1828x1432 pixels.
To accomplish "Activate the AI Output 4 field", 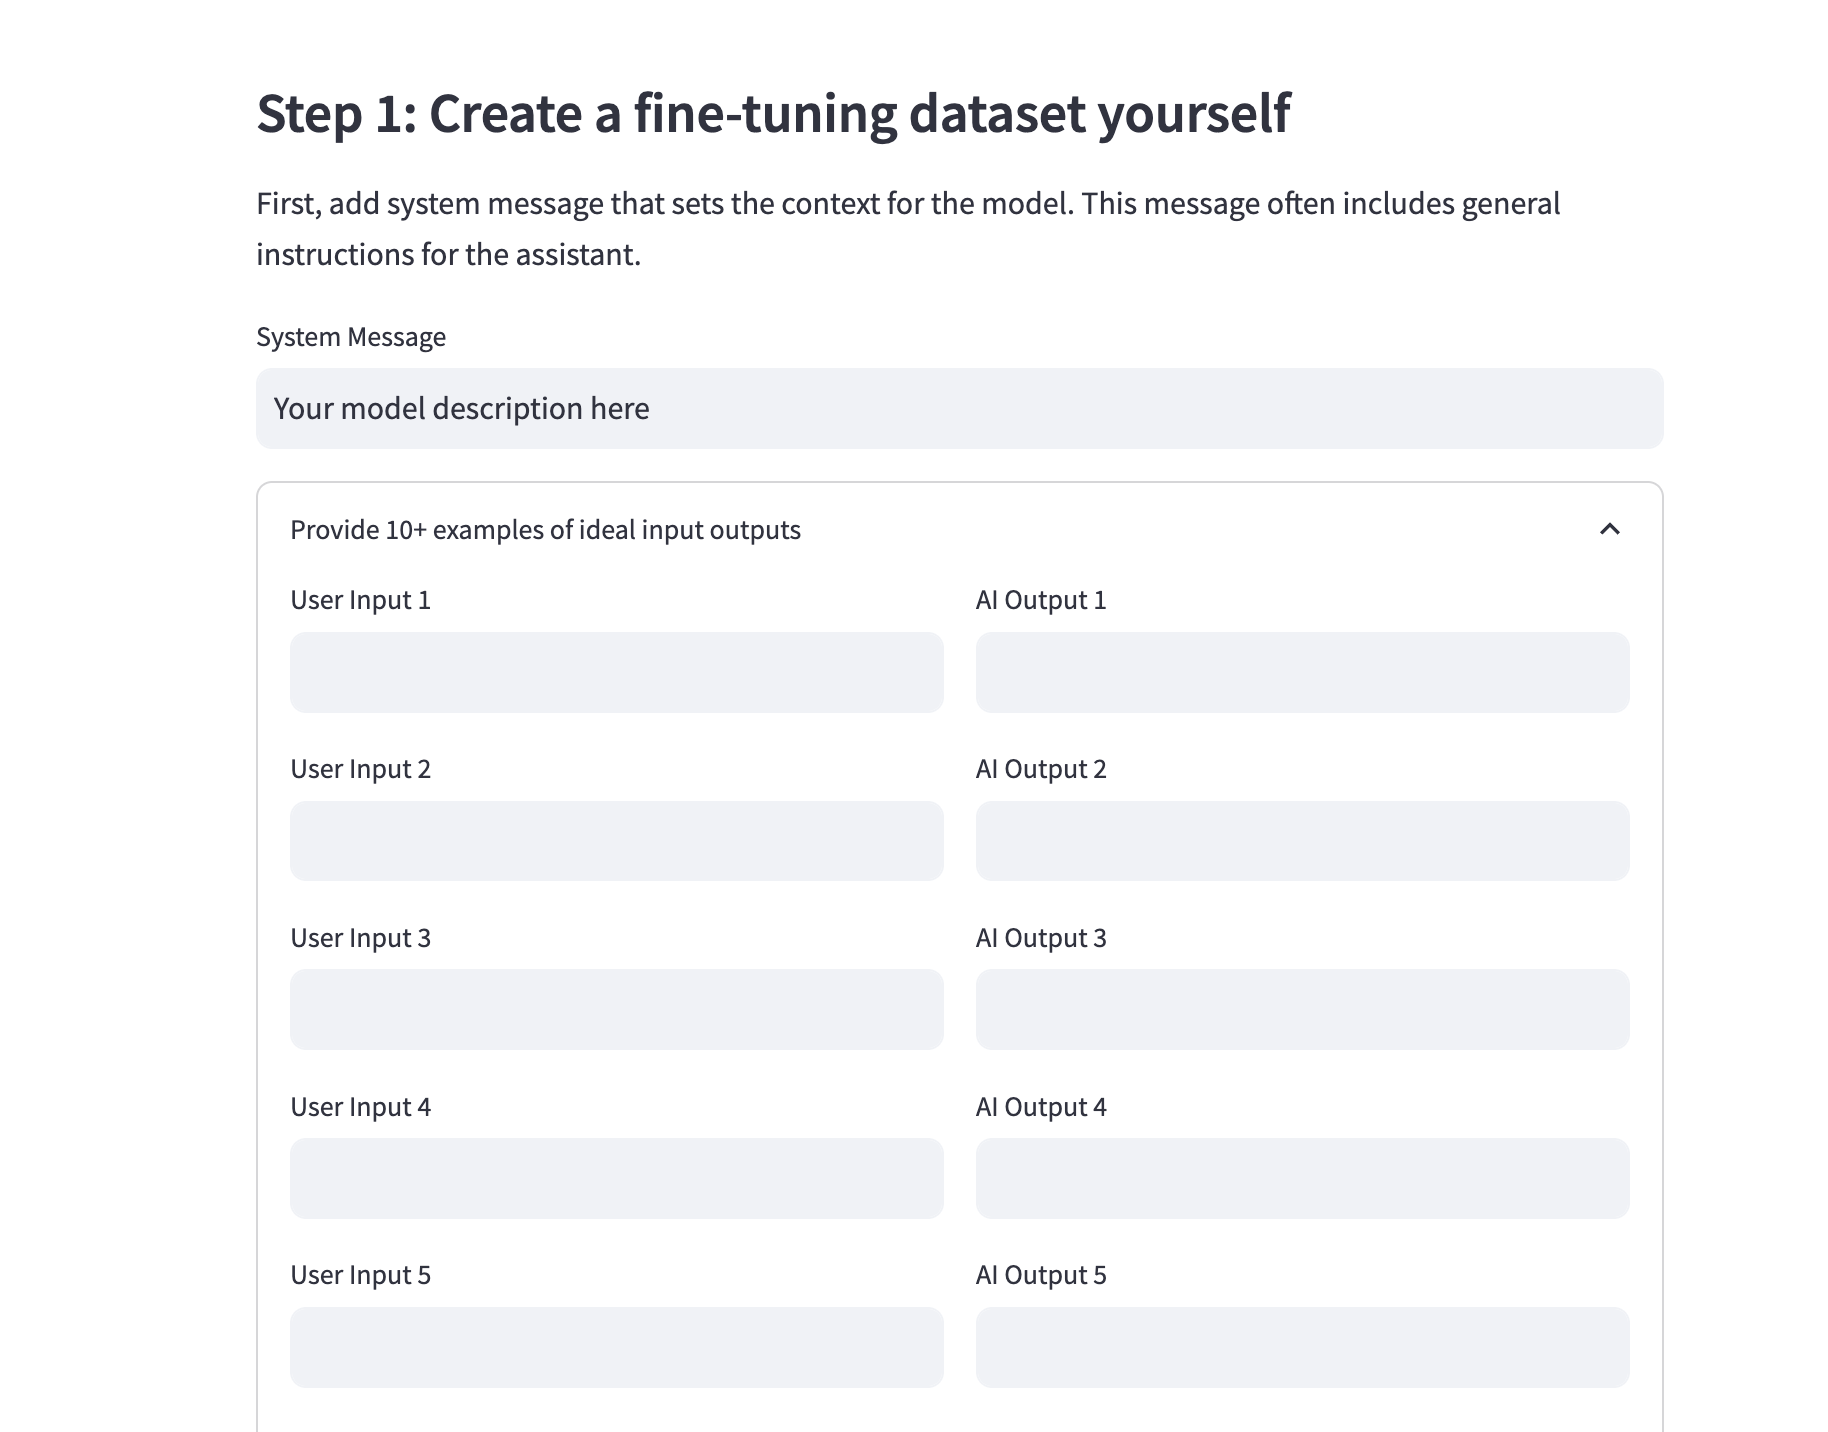I will 1302,1178.
